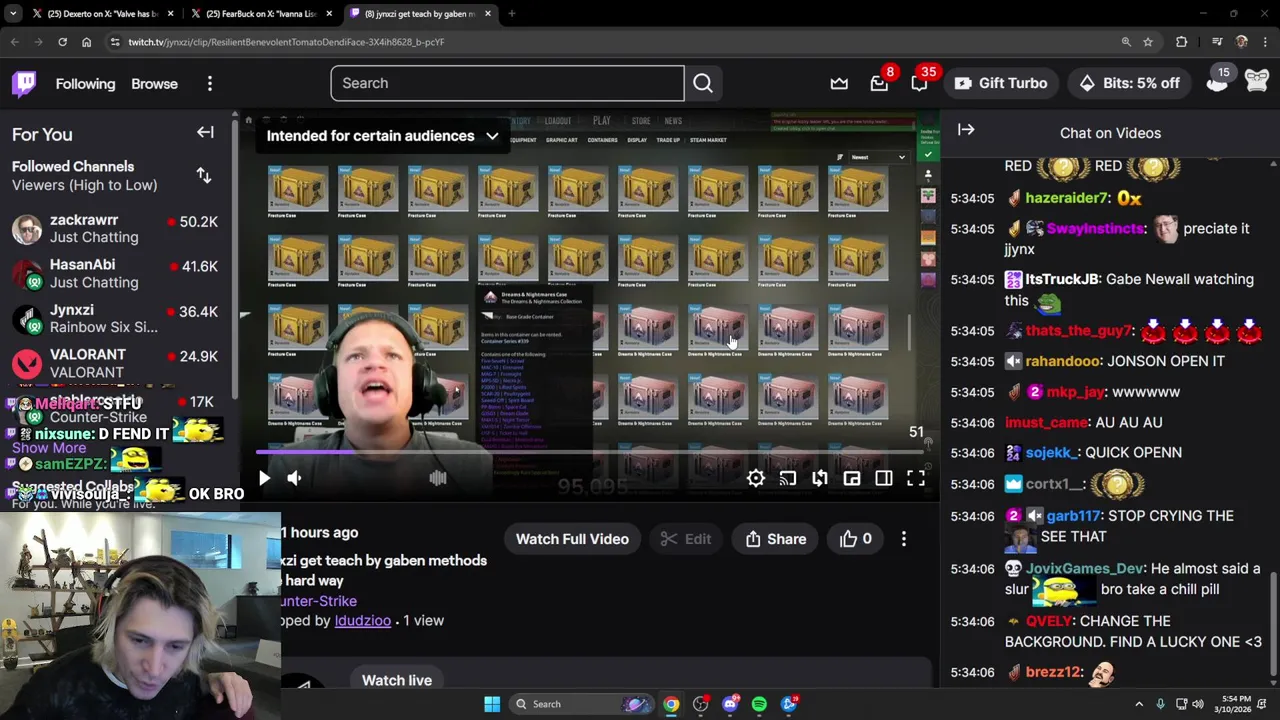Open Discord from the taskbar
Screen dimensions: 1280x720
(730, 704)
